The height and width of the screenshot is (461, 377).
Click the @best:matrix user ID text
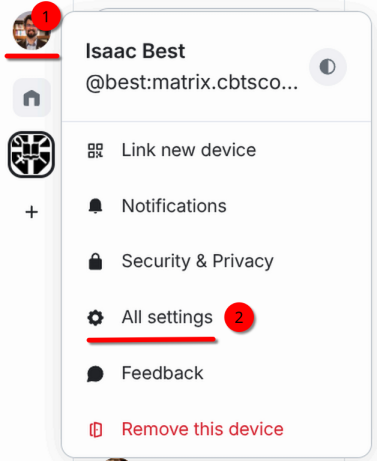tap(192, 82)
